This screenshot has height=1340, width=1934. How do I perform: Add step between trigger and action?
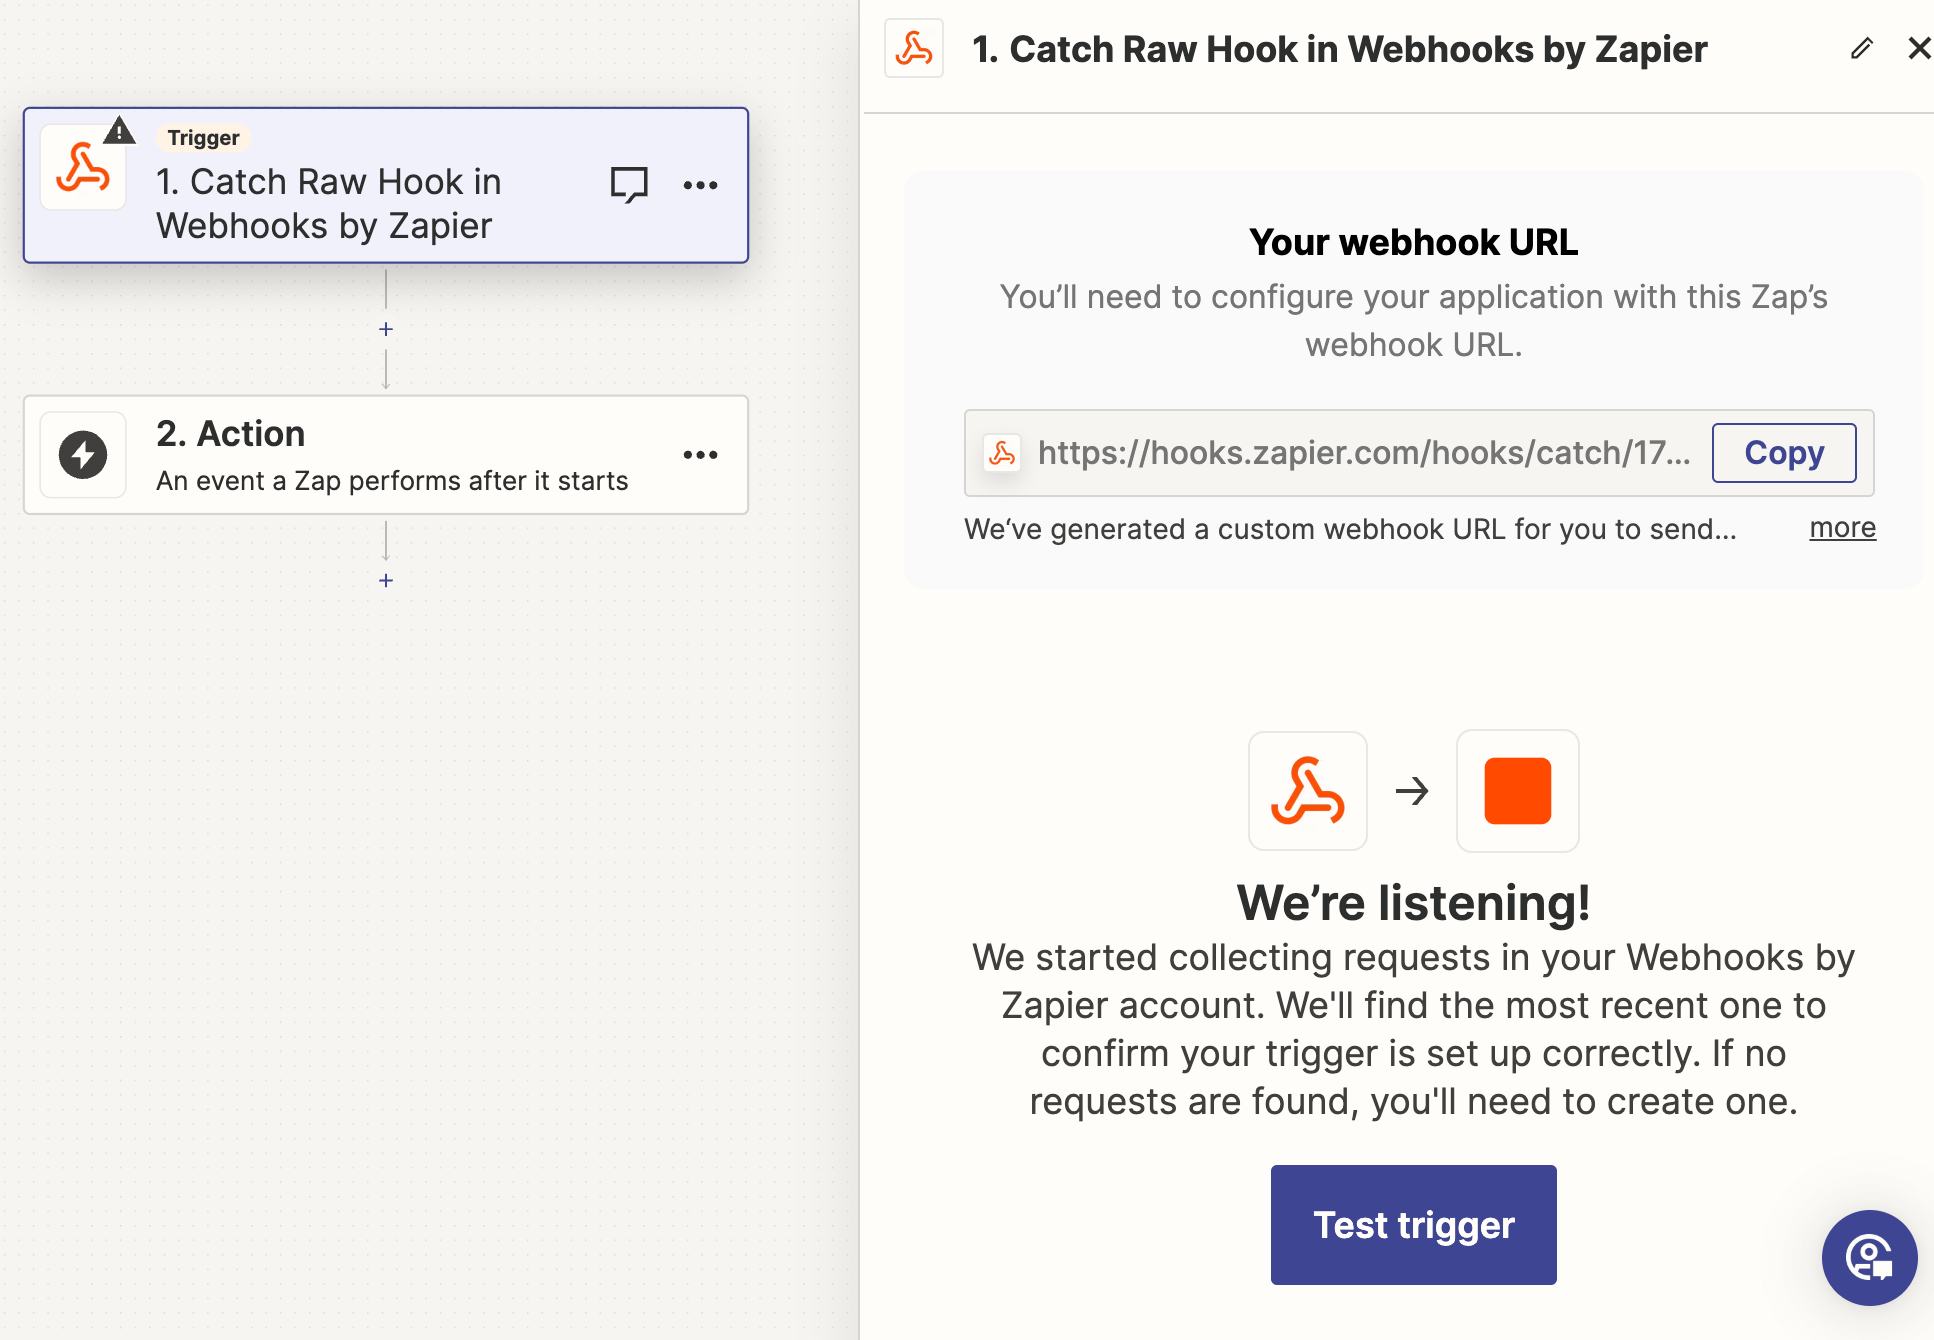point(386,329)
